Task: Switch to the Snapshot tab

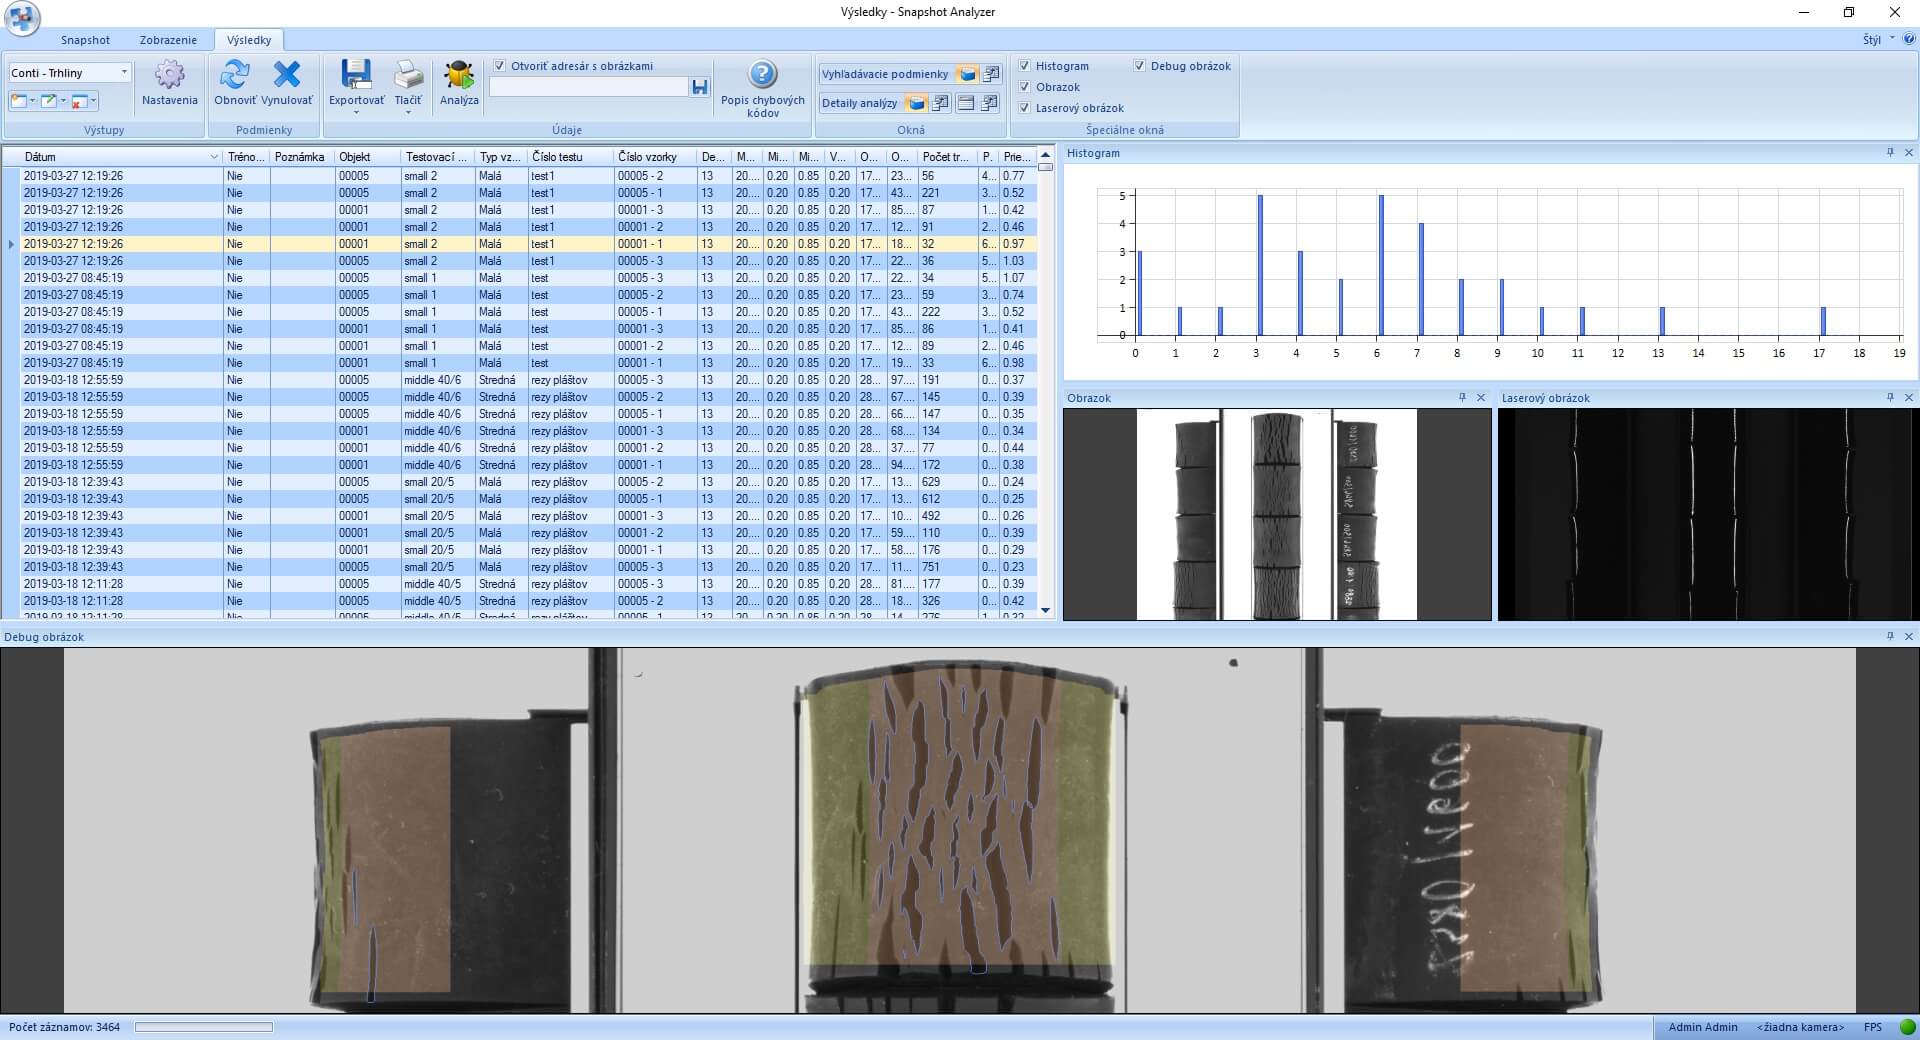Action: point(85,40)
